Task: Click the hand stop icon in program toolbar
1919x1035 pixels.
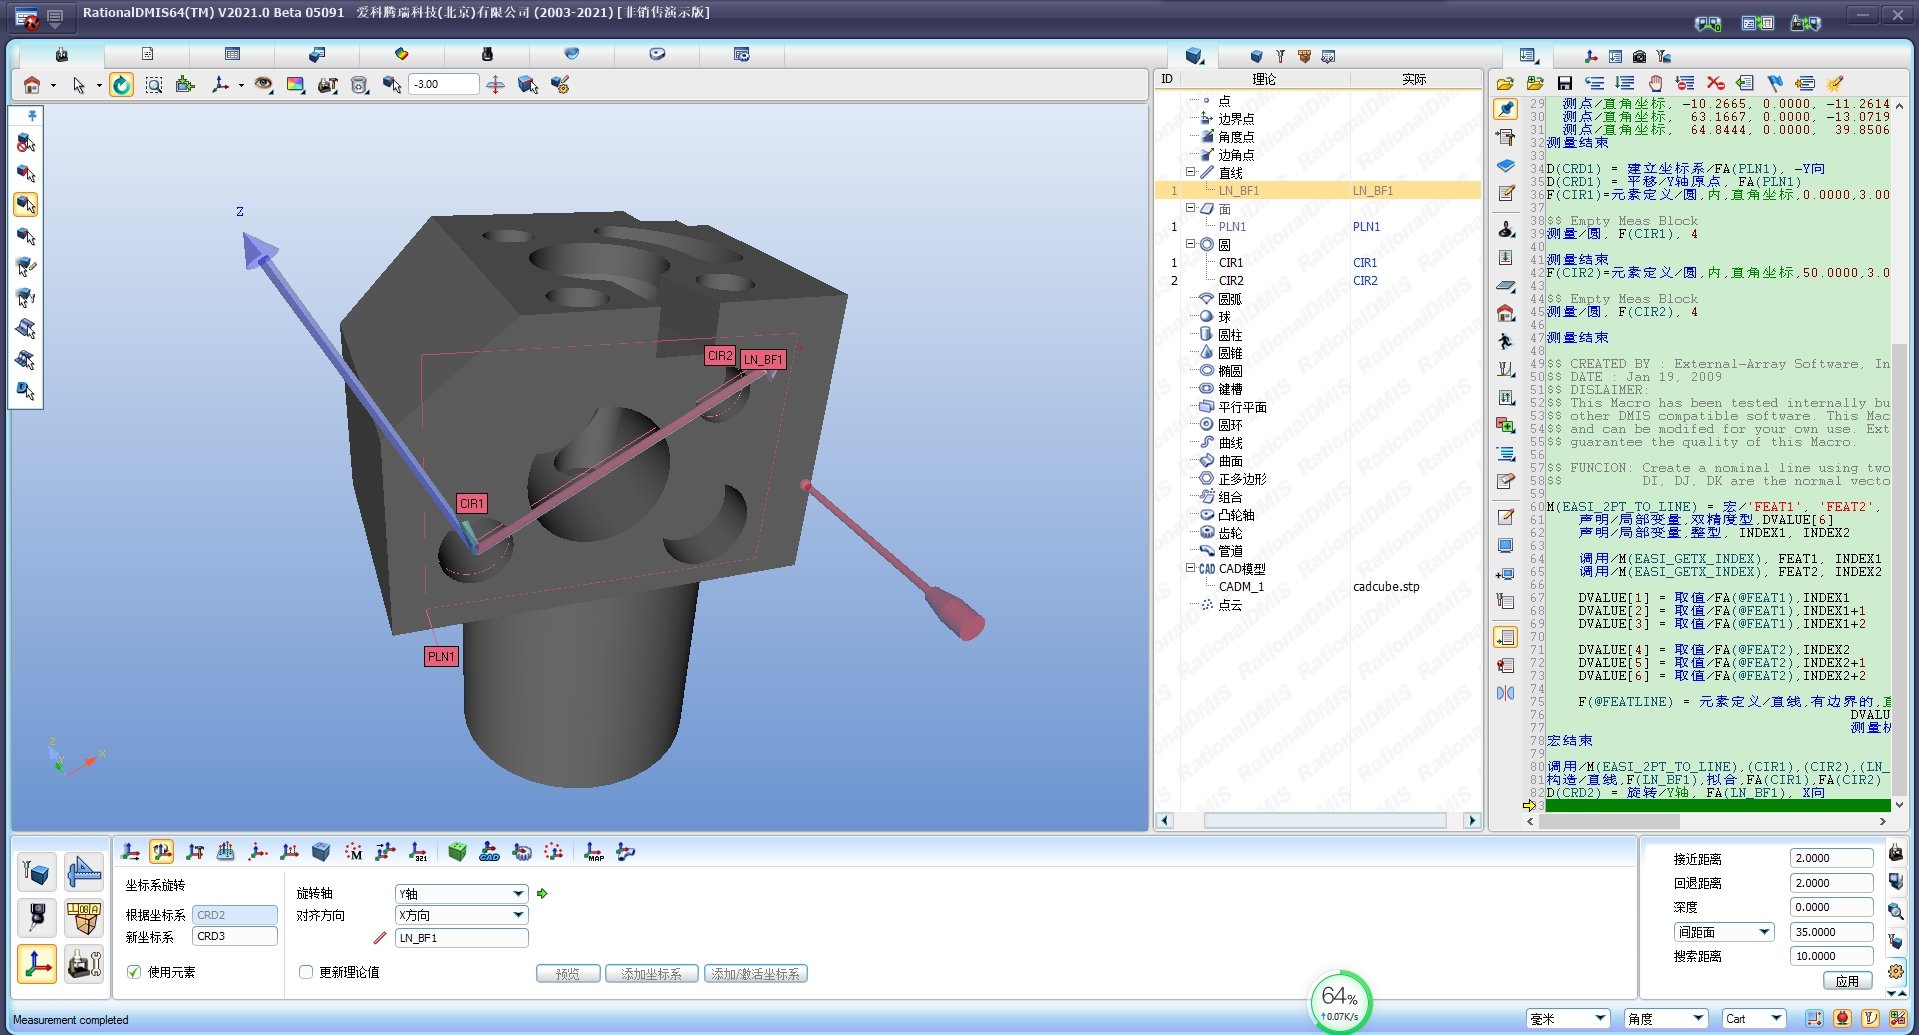Action: coord(1655,83)
